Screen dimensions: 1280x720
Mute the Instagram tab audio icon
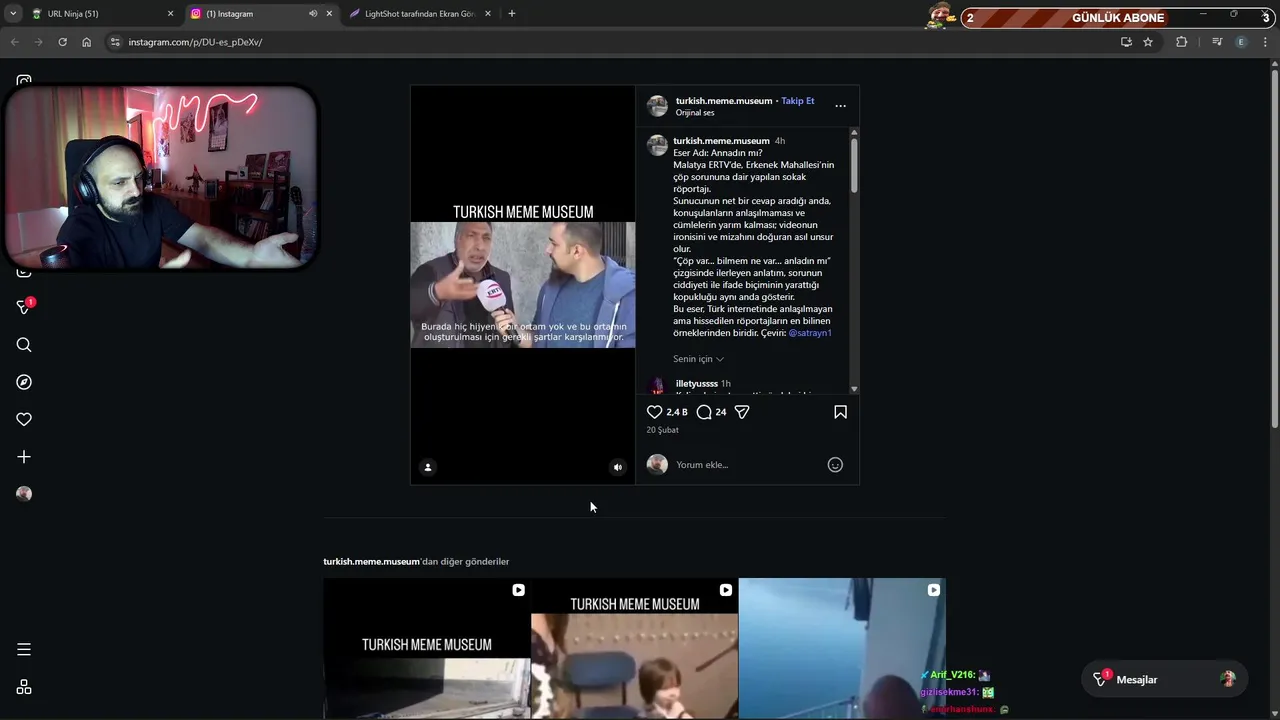click(x=312, y=14)
